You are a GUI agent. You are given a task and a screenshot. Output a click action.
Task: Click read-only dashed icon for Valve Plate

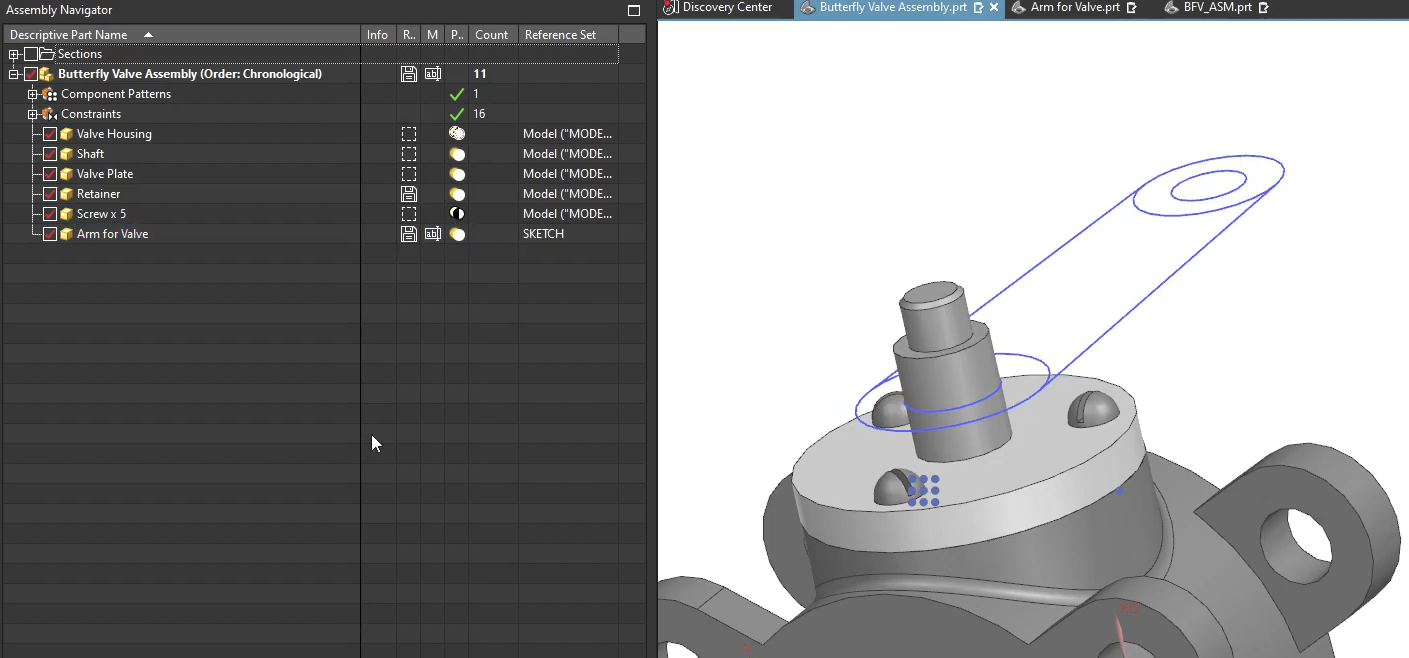[x=408, y=174]
